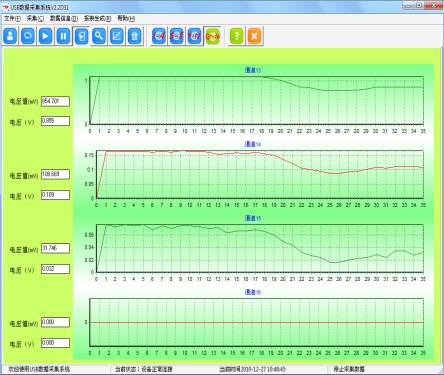Image resolution: width=444 pixels, height=375 pixels.
Task: Click the magnifier search toolbar icon
Action: click(x=99, y=36)
